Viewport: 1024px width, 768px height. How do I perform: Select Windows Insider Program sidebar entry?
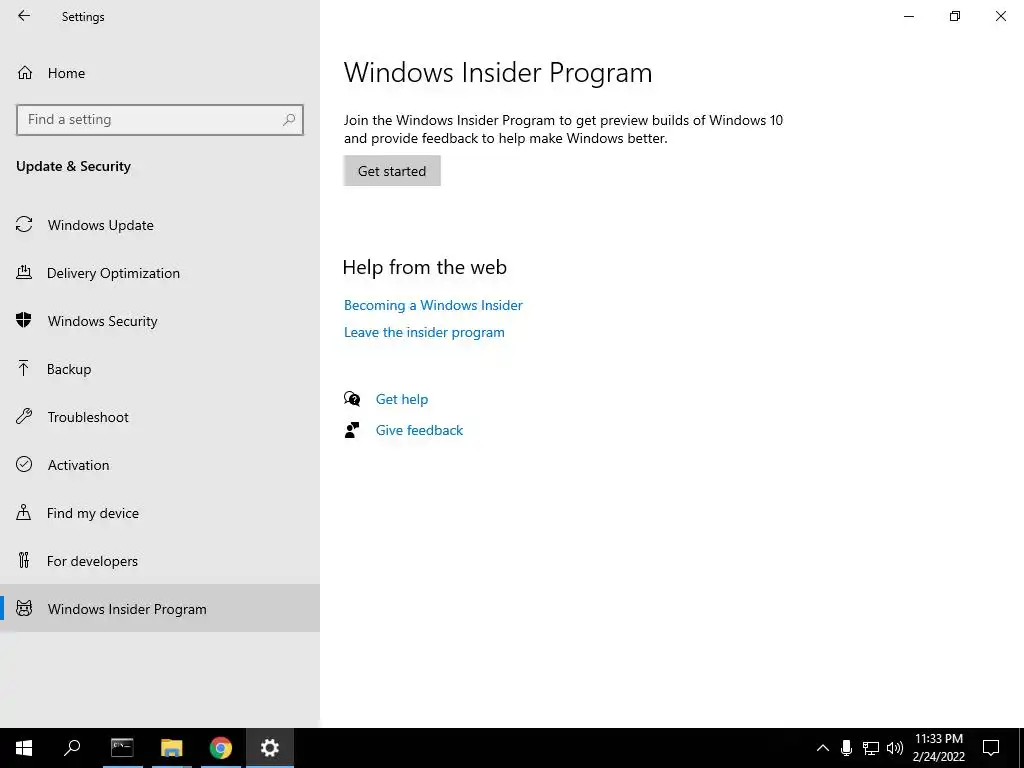pyautogui.click(x=160, y=609)
